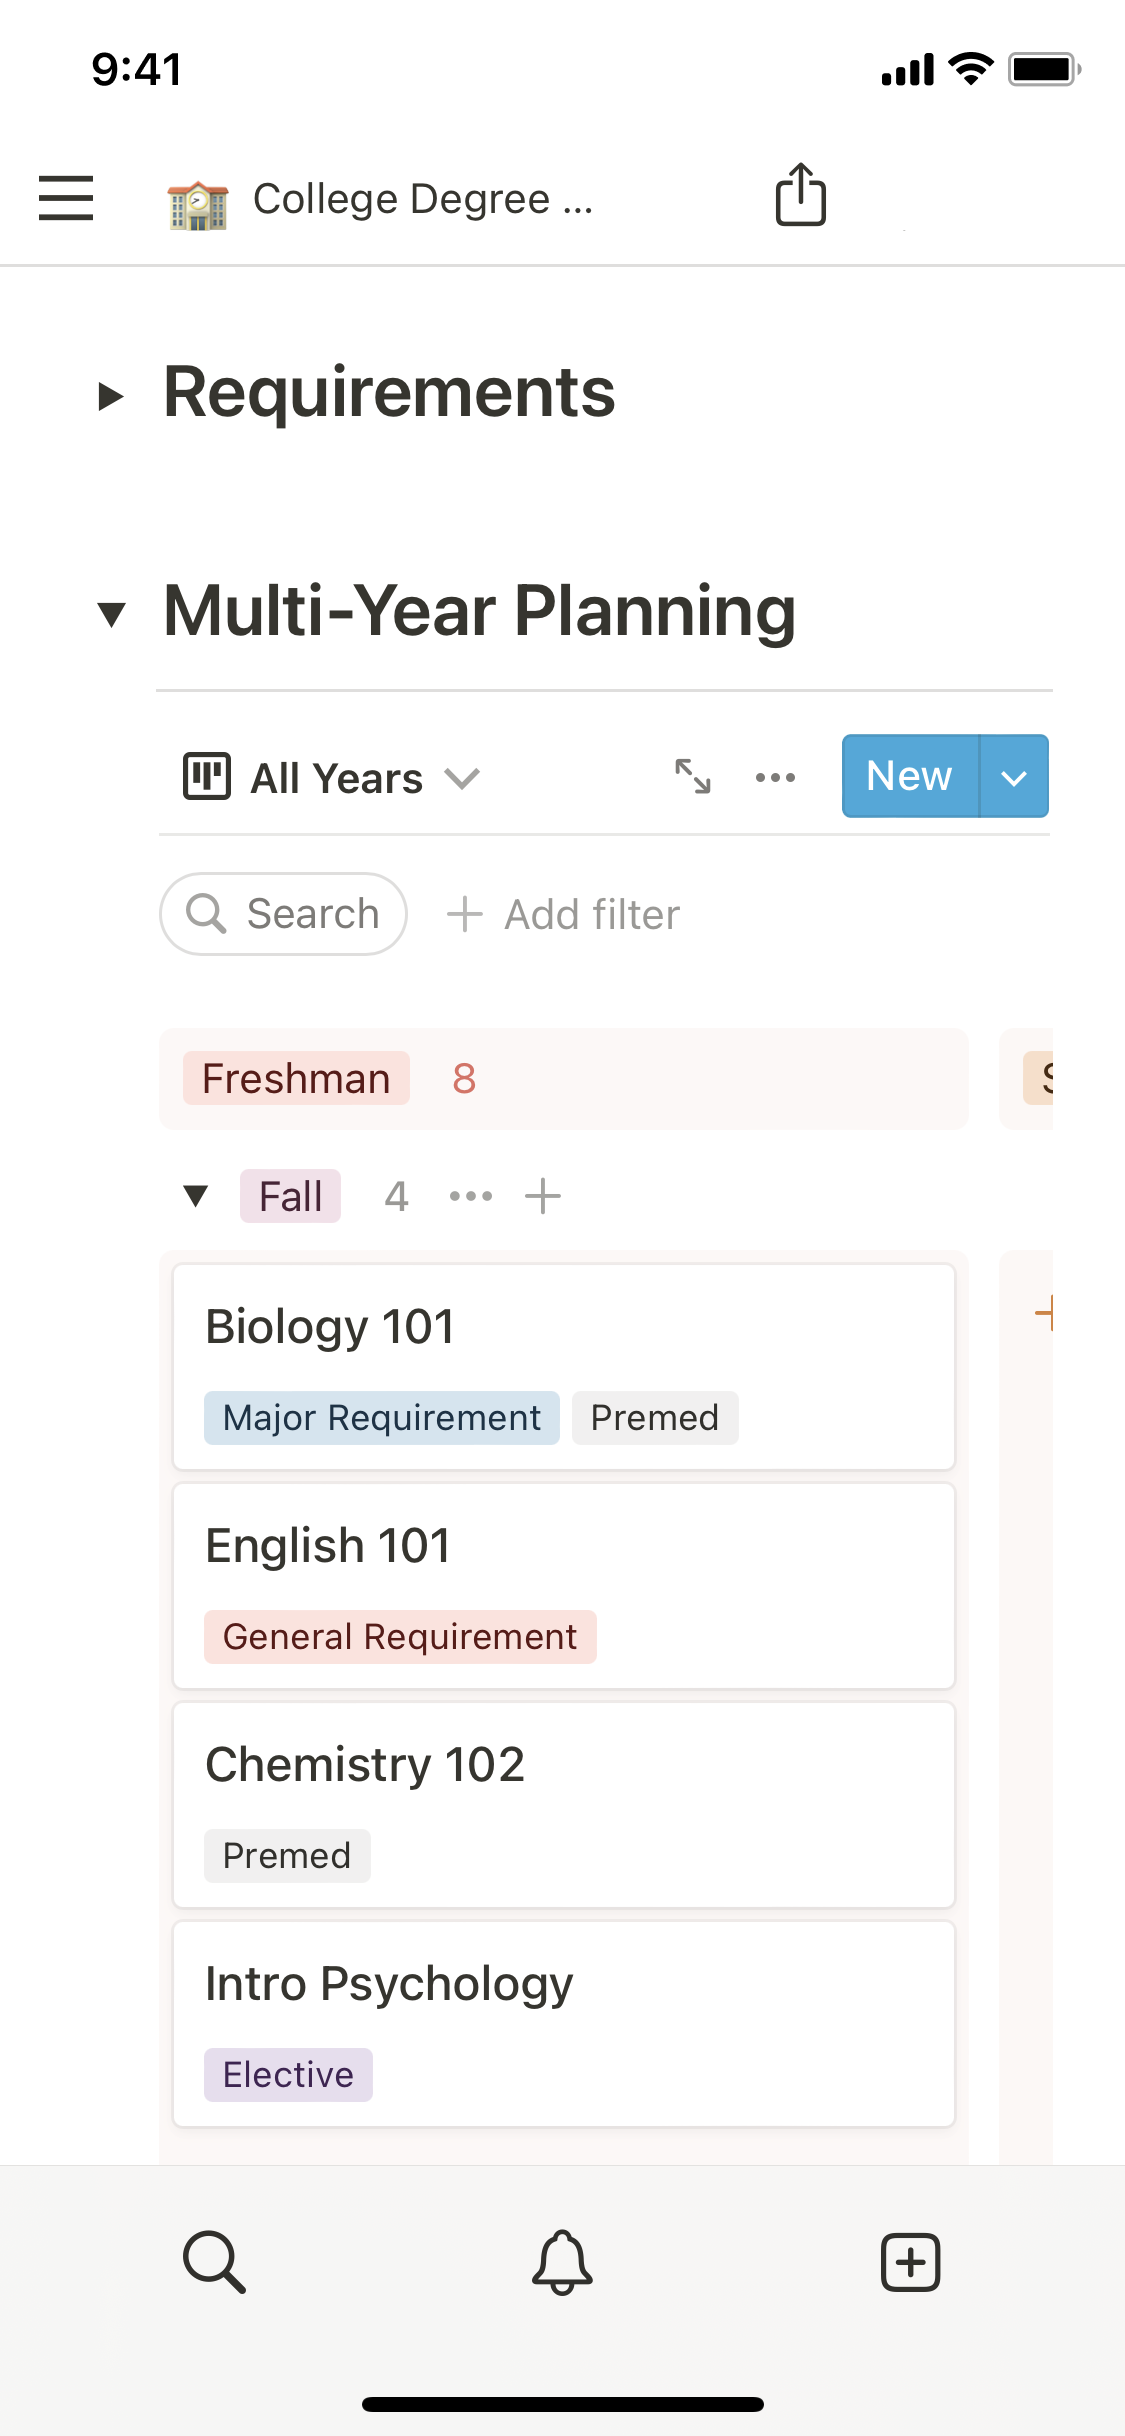Create new page from bottom bar

(x=910, y=2262)
